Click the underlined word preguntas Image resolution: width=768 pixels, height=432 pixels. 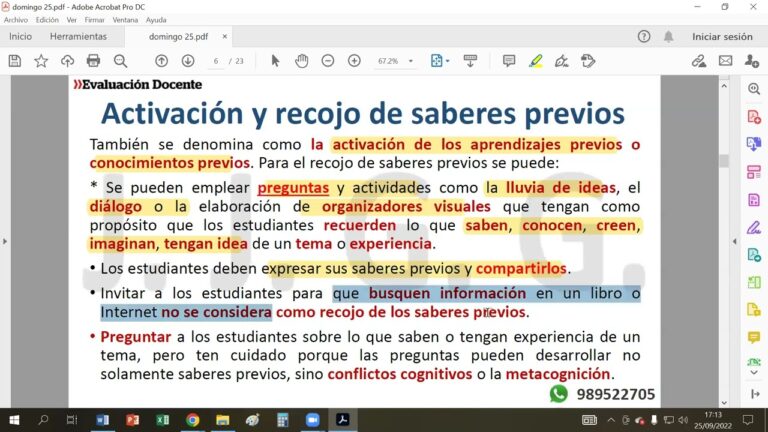[293, 188]
